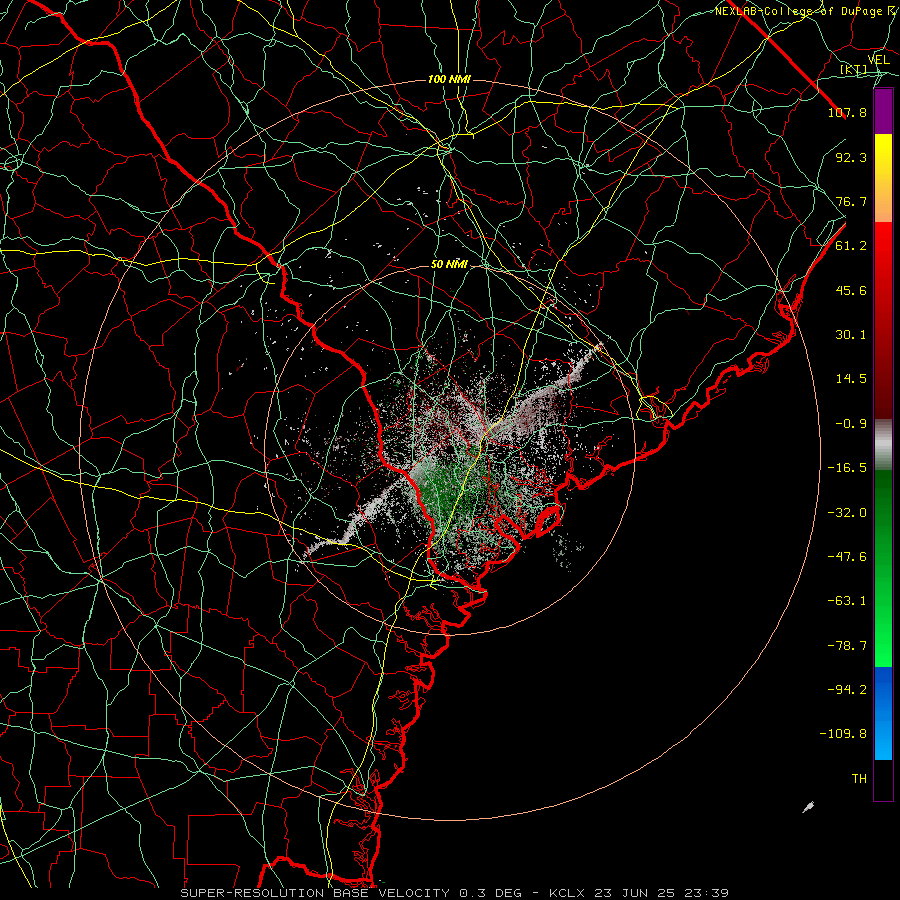Click the 61.2 velocity scale value
Viewport: 900px width, 900px height.
click(851, 246)
